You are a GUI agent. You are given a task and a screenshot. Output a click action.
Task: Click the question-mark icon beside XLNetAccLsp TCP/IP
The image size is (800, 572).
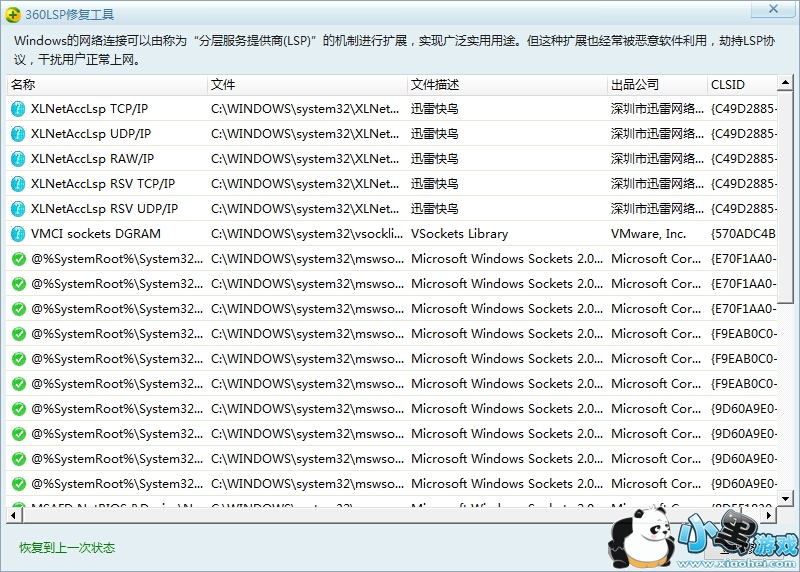click(x=18, y=109)
